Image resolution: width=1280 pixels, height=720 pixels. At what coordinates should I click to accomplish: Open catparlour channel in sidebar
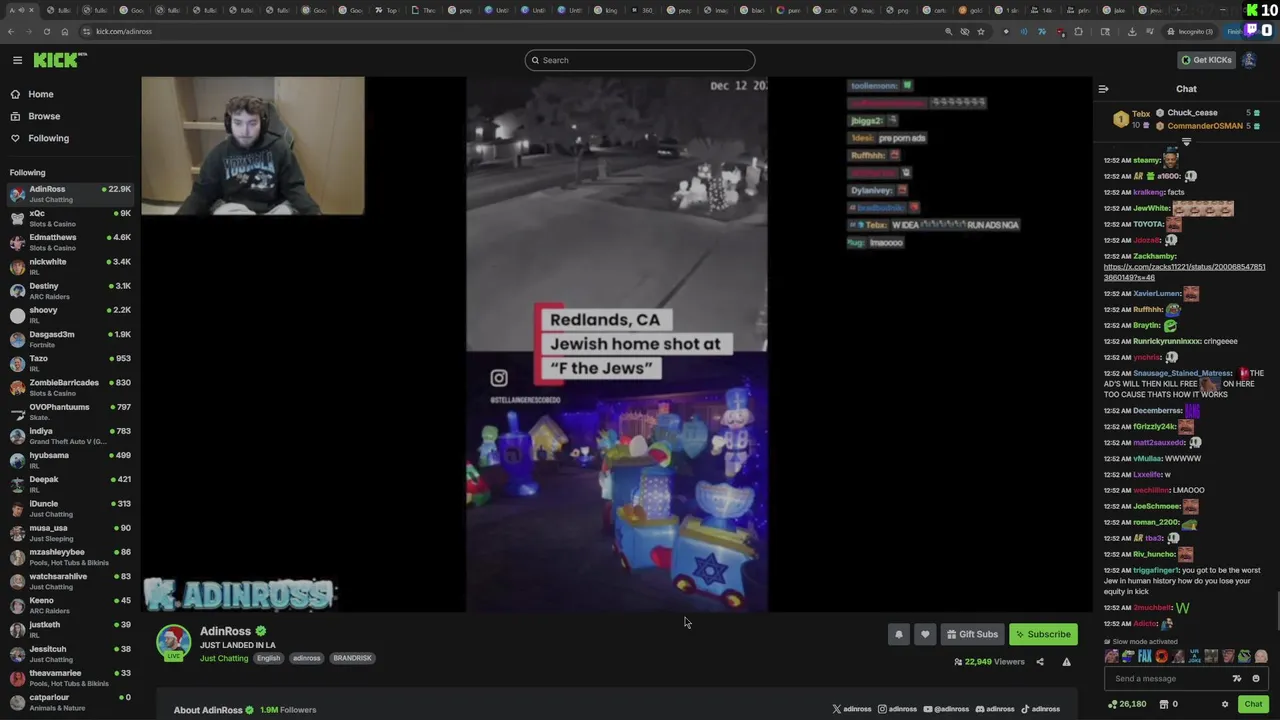tap(70, 702)
